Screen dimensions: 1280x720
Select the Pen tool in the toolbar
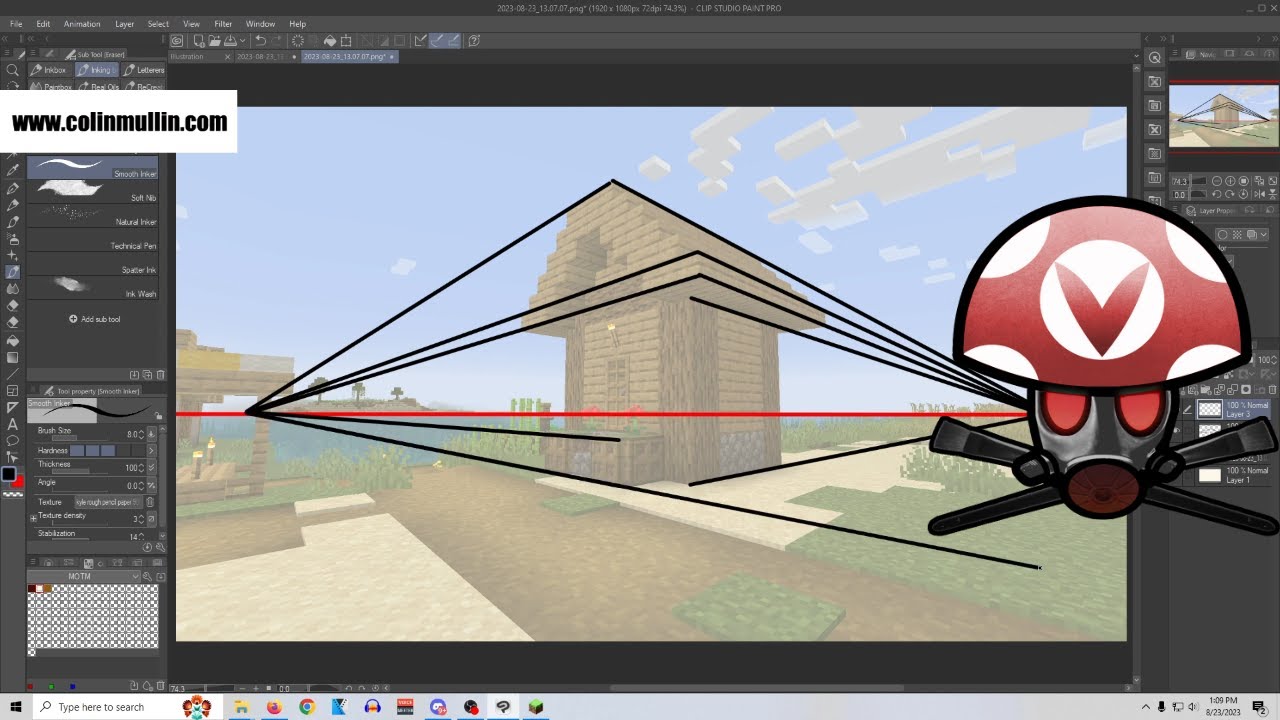pyautogui.click(x=13, y=188)
